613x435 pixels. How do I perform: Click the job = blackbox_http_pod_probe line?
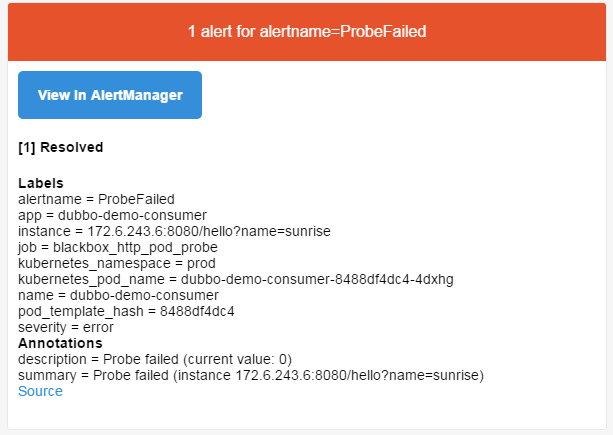pyautogui.click(x=118, y=247)
